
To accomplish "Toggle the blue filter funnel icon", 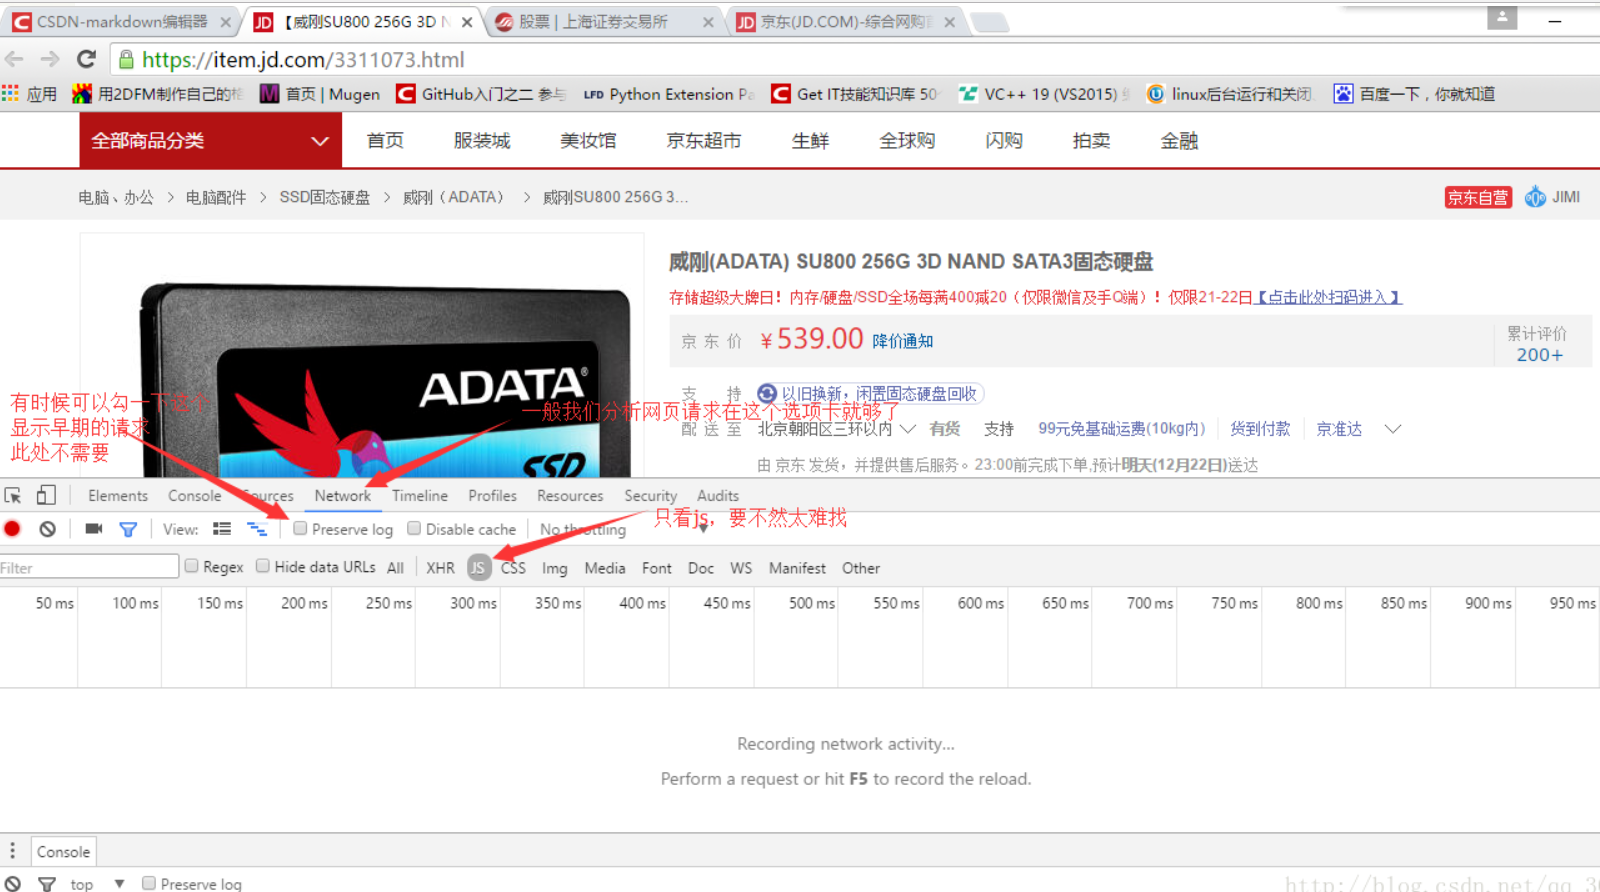I will (128, 529).
